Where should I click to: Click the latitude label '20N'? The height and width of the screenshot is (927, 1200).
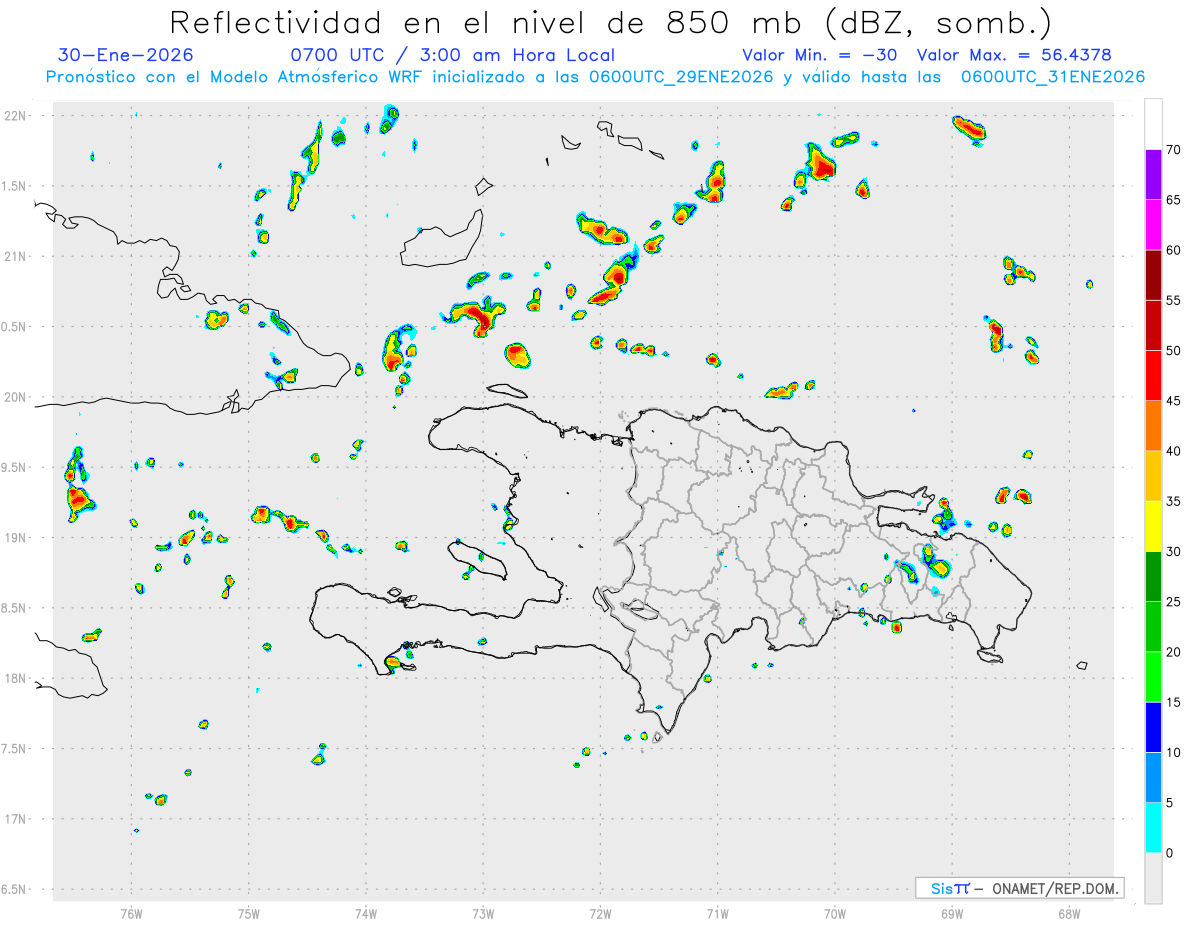point(17,397)
